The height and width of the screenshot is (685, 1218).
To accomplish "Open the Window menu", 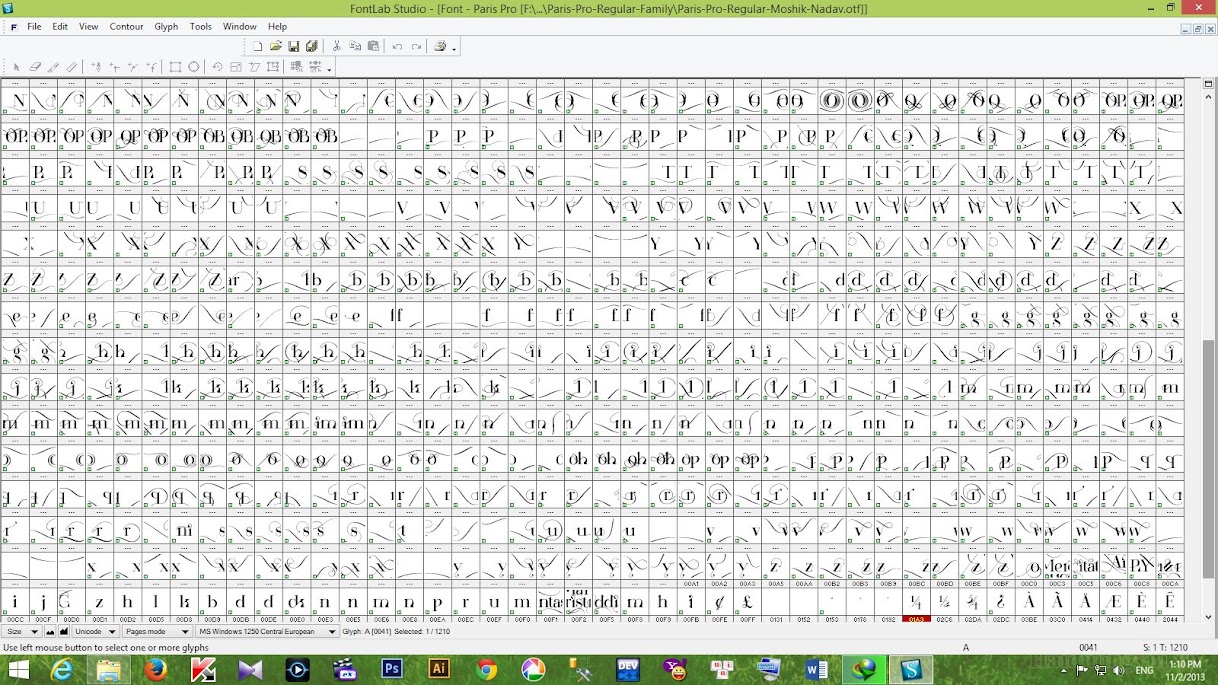I will pyautogui.click(x=240, y=27).
